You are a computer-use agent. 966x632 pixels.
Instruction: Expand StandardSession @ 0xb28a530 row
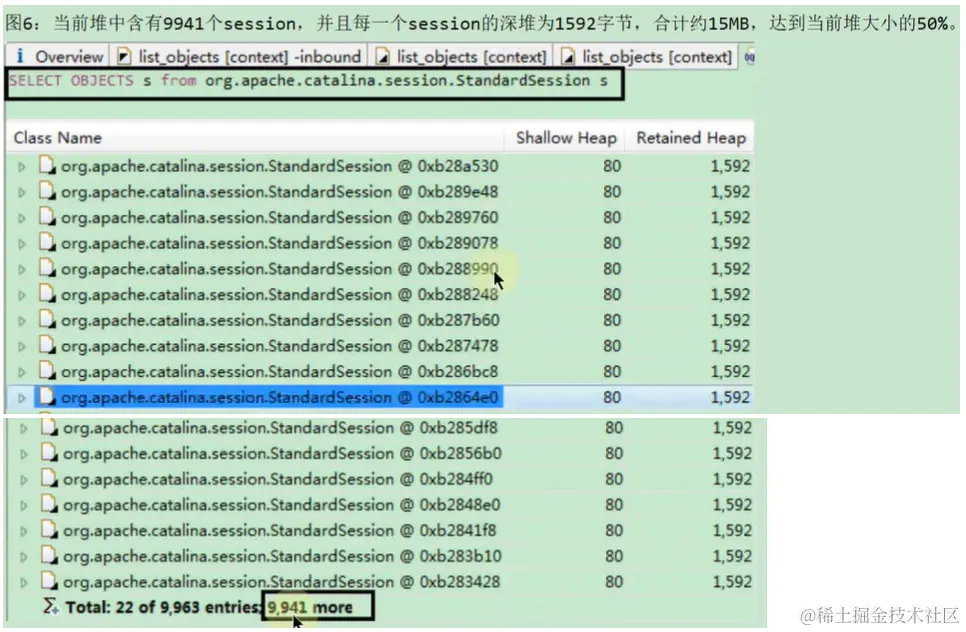point(22,166)
